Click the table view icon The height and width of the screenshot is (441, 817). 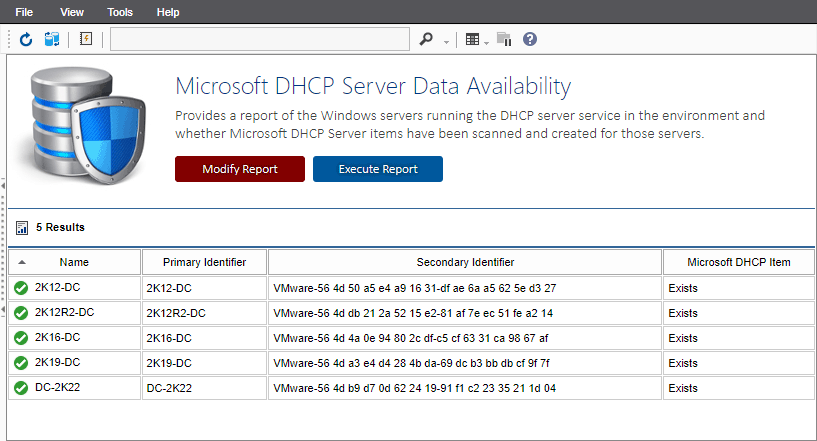click(x=472, y=40)
